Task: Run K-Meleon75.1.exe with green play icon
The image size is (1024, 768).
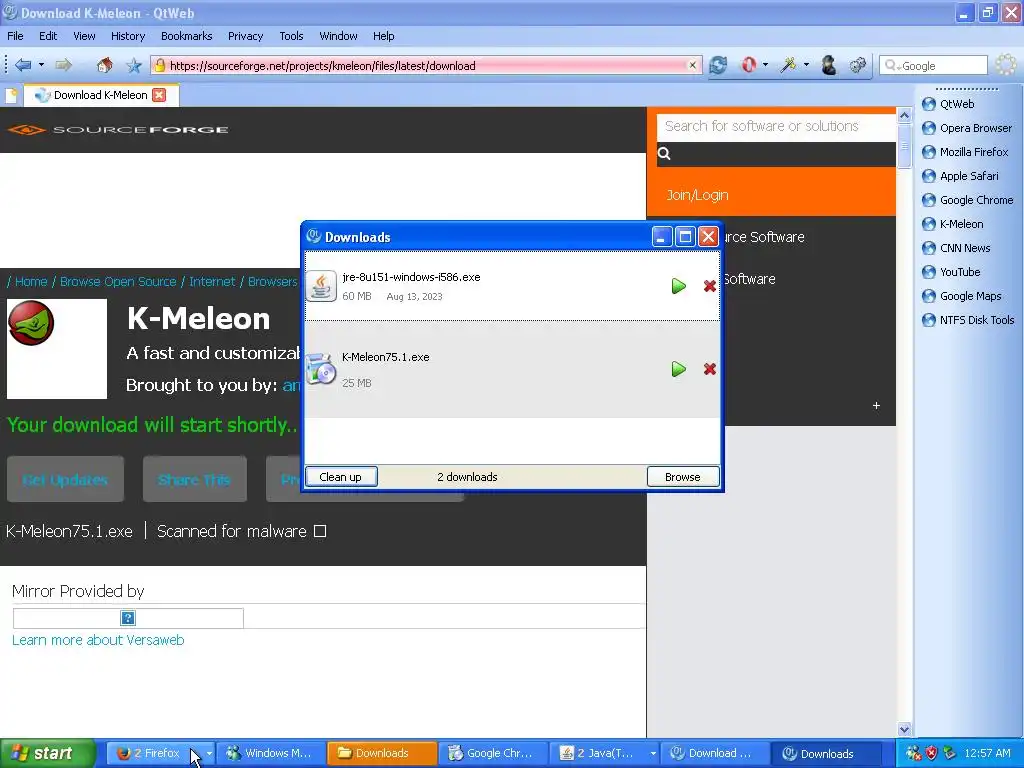Action: click(x=679, y=369)
